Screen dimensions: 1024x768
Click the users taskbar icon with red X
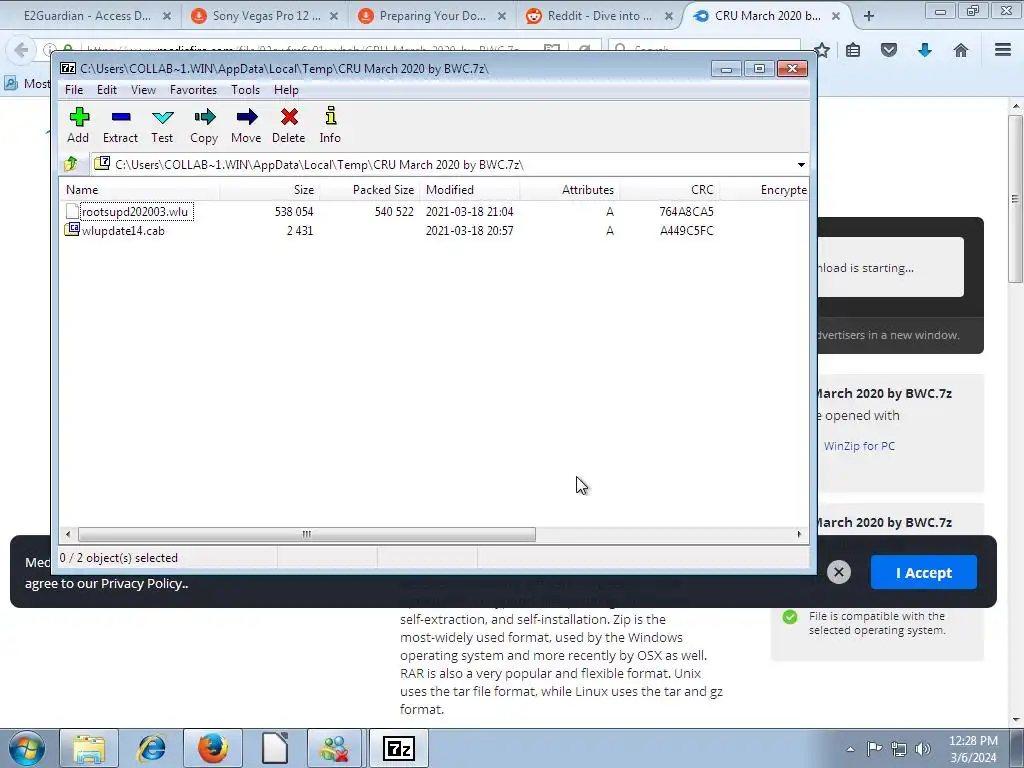(334, 748)
